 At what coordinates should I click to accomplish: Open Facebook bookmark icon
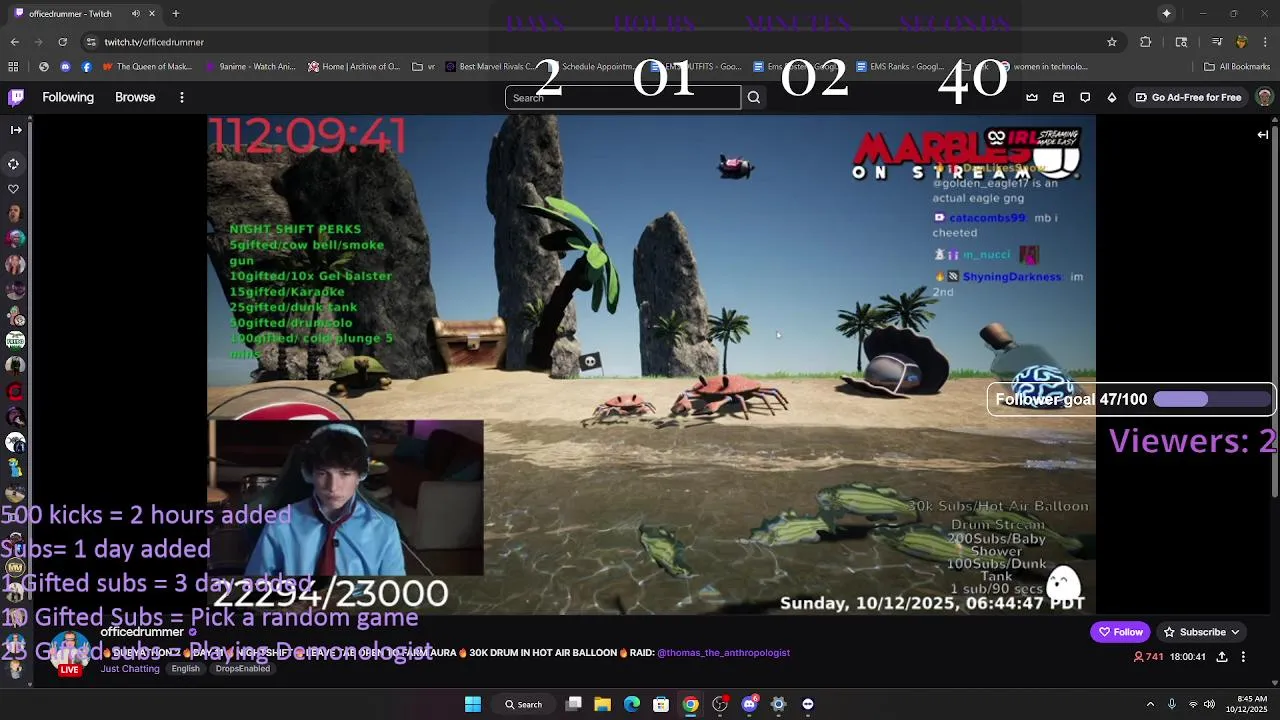[x=86, y=67]
